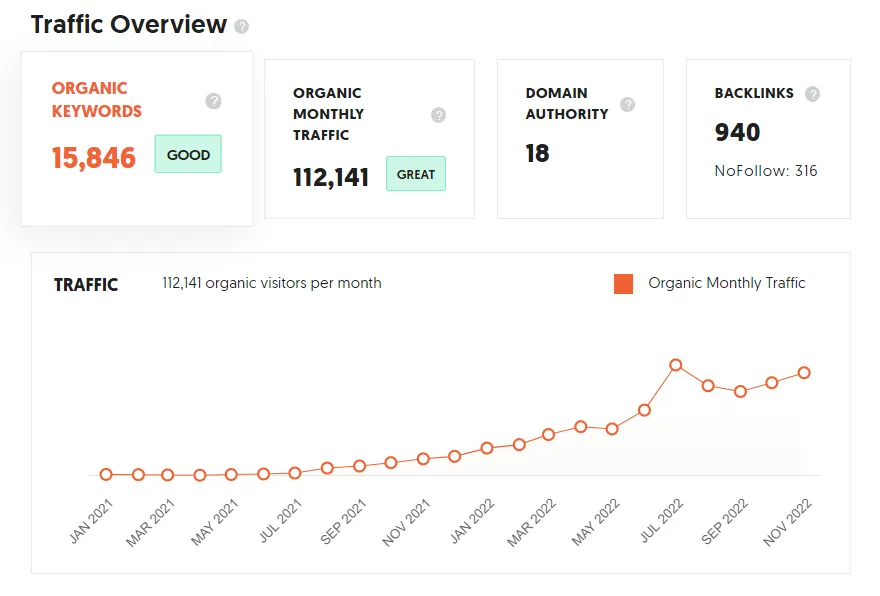
Task: Click the backlinks count 940
Action: pos(737,132)
